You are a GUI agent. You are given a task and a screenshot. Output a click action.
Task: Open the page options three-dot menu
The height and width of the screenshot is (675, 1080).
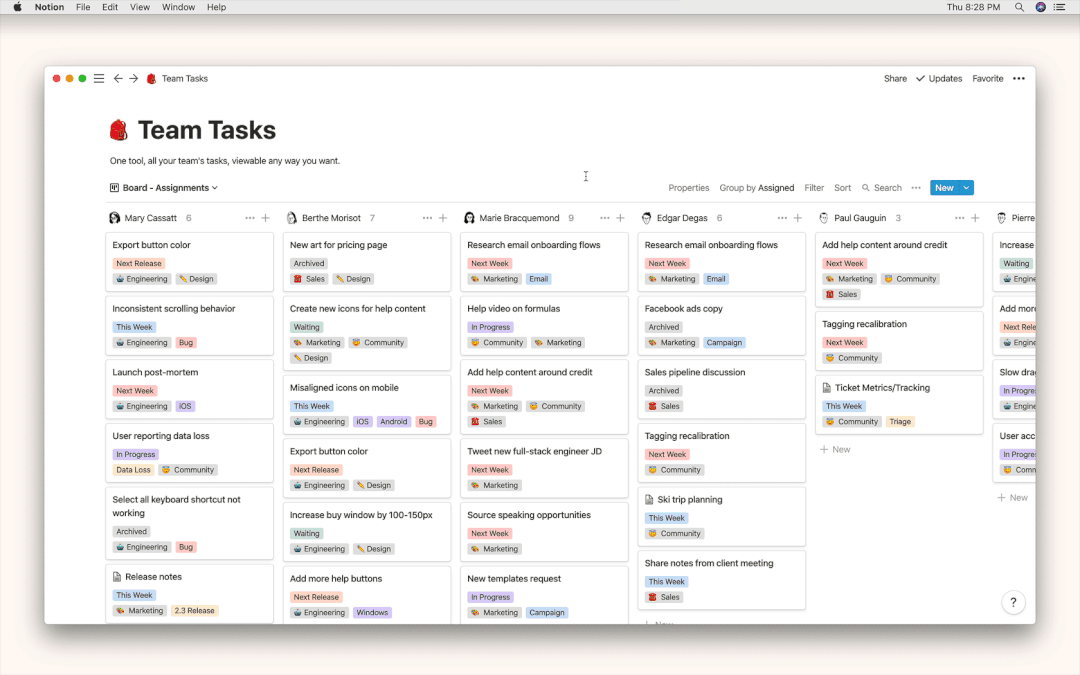coord(1019,78)
